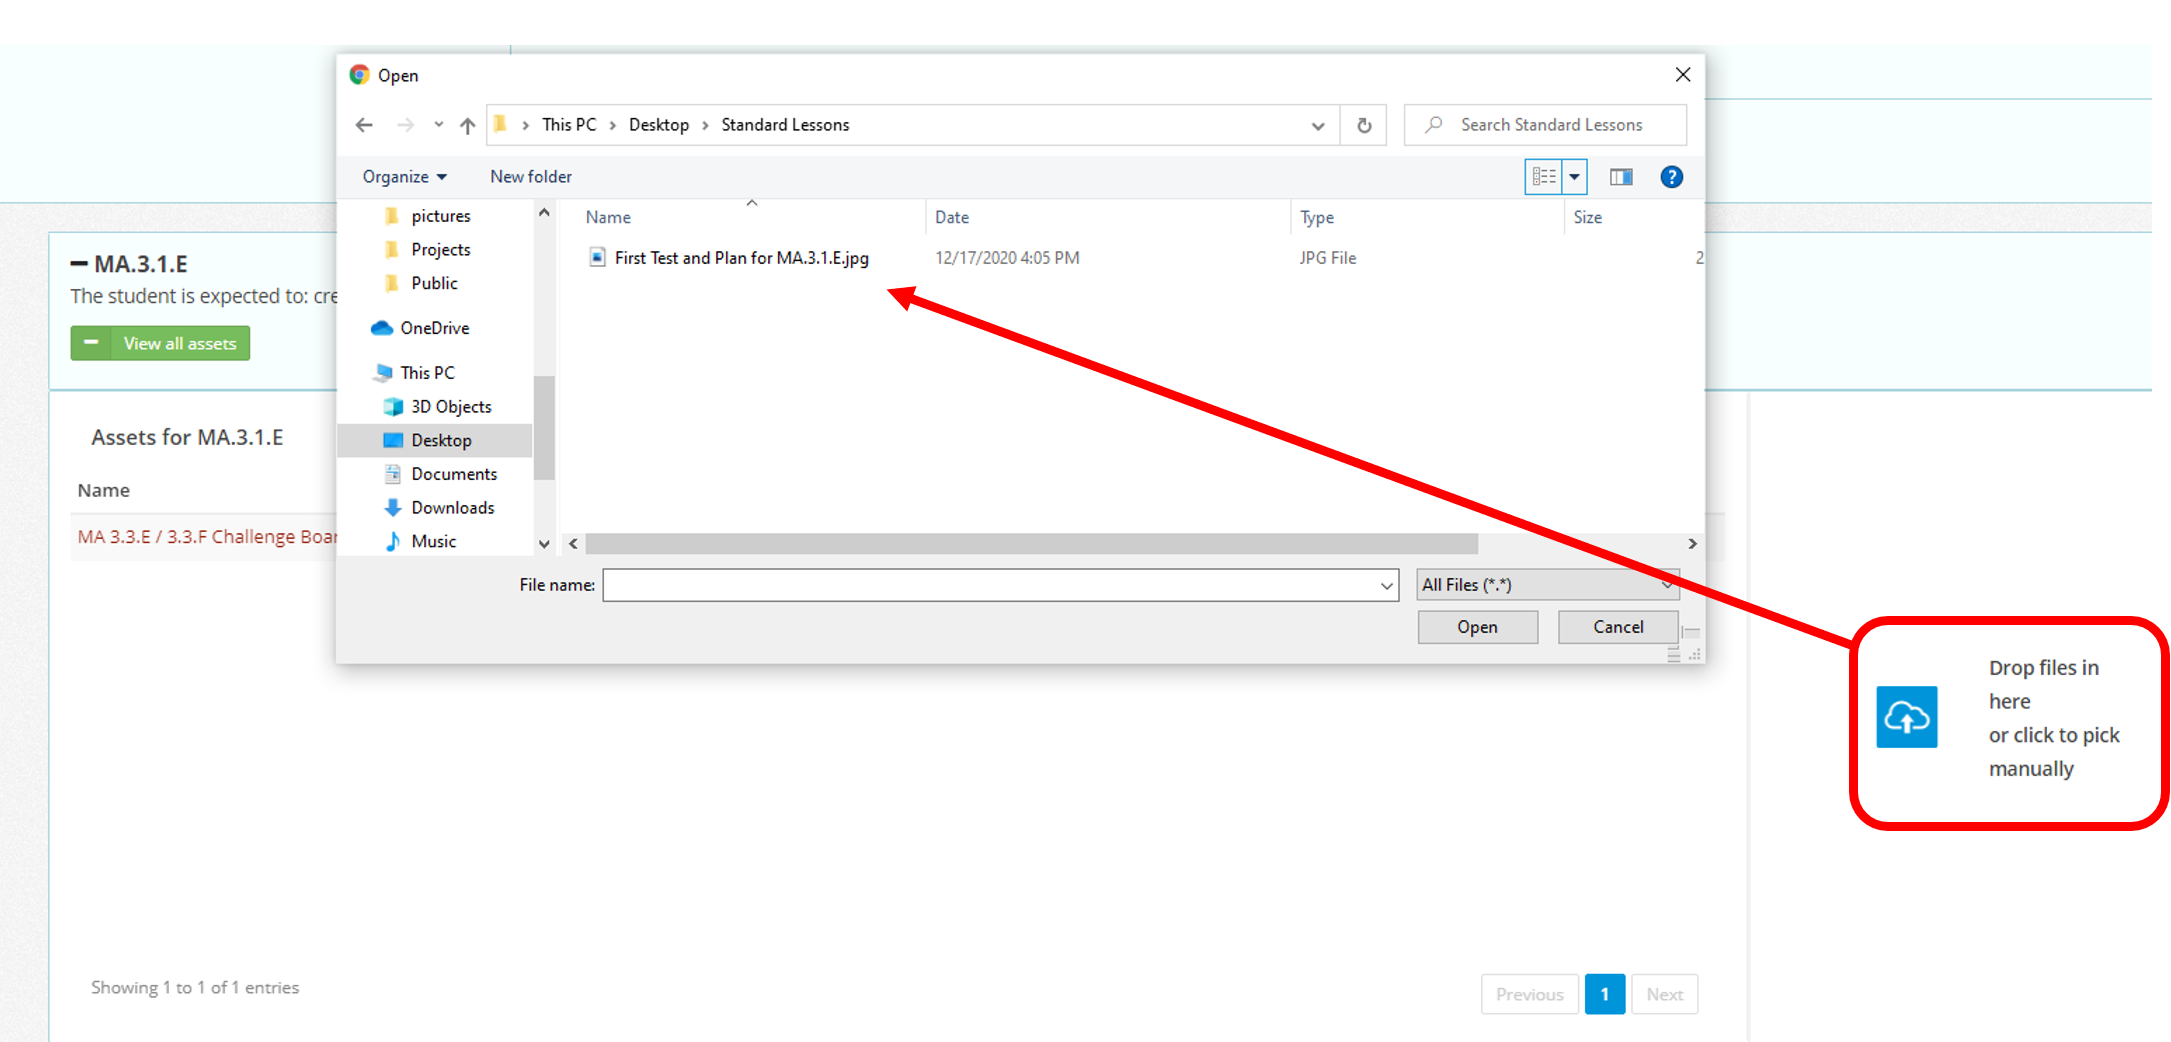Open the All Files type dropdown
The width and height of the screenshot is (2171, 1042).
pos(1546,585)
